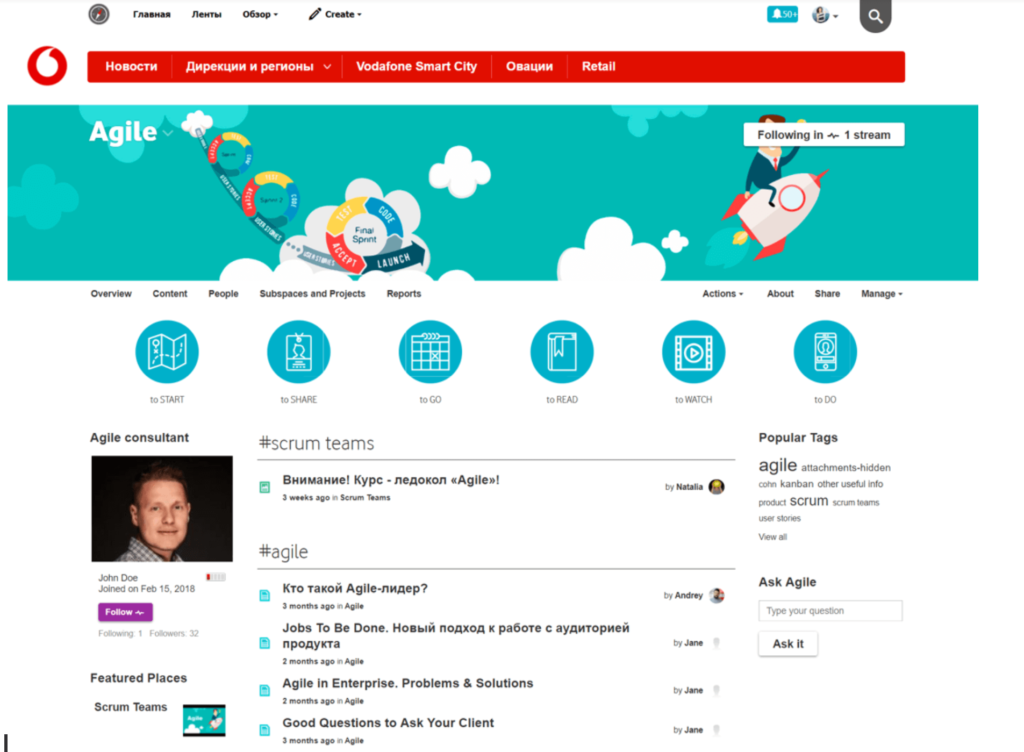The image size is (1024, 752).
Task: Open the Manage dropdown menu
Action: [x=881, y=294]
